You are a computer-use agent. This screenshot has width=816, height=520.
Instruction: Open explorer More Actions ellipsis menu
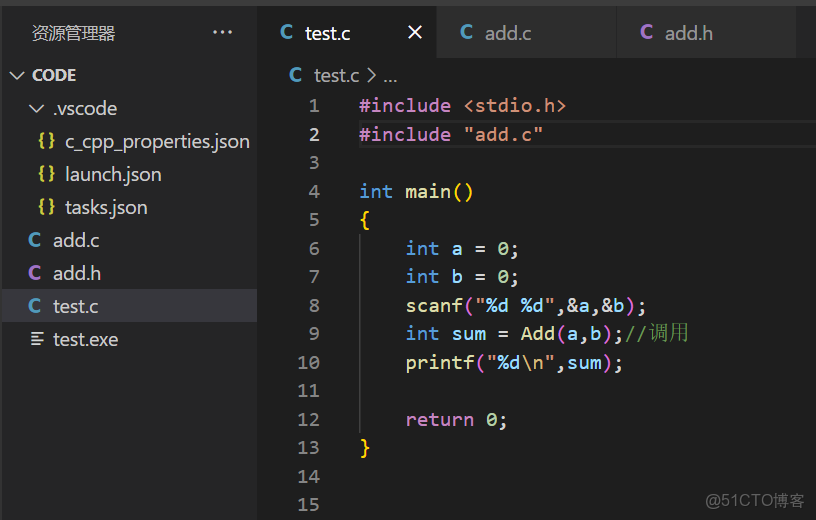pyautogui.click(x=222, y=33)
